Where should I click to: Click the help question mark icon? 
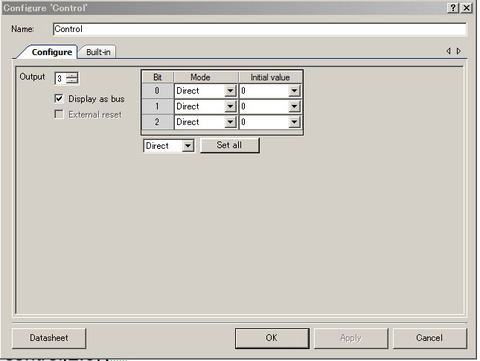point(453,8)
